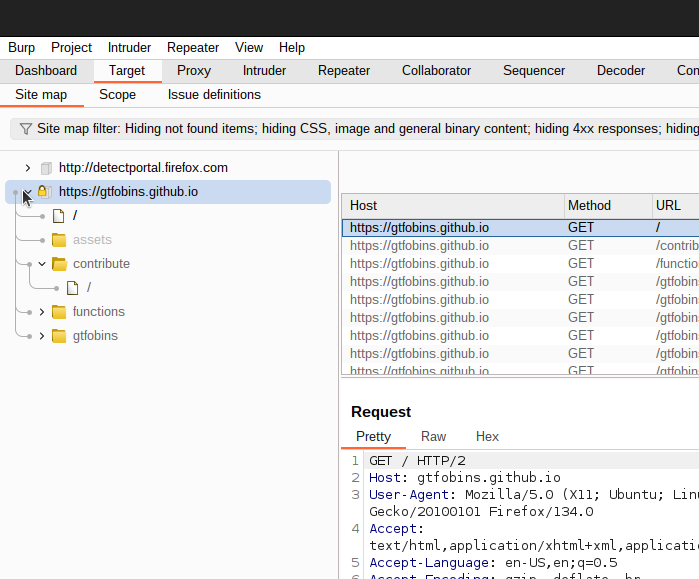Switch to the Repeater tool tab
Viewport: 699px width, 579px height.
click(344, 71)
